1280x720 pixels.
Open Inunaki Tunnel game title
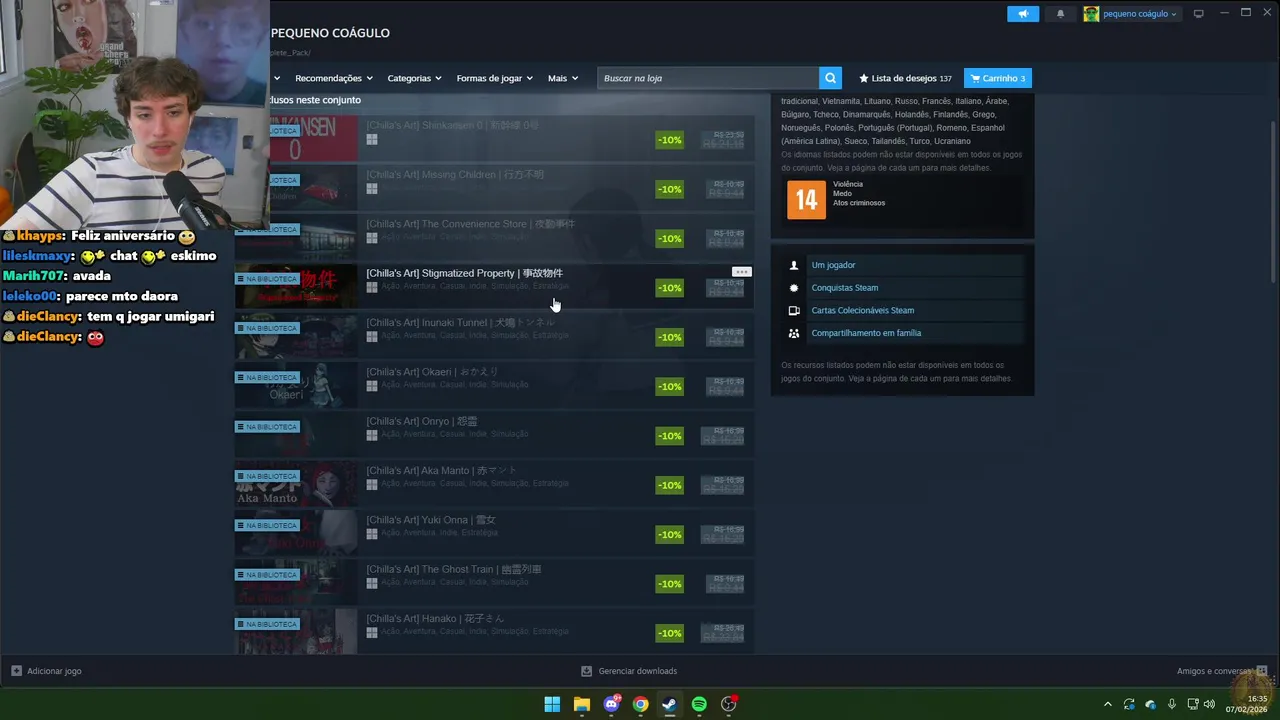pyautogui.click(x=460, y=322)
